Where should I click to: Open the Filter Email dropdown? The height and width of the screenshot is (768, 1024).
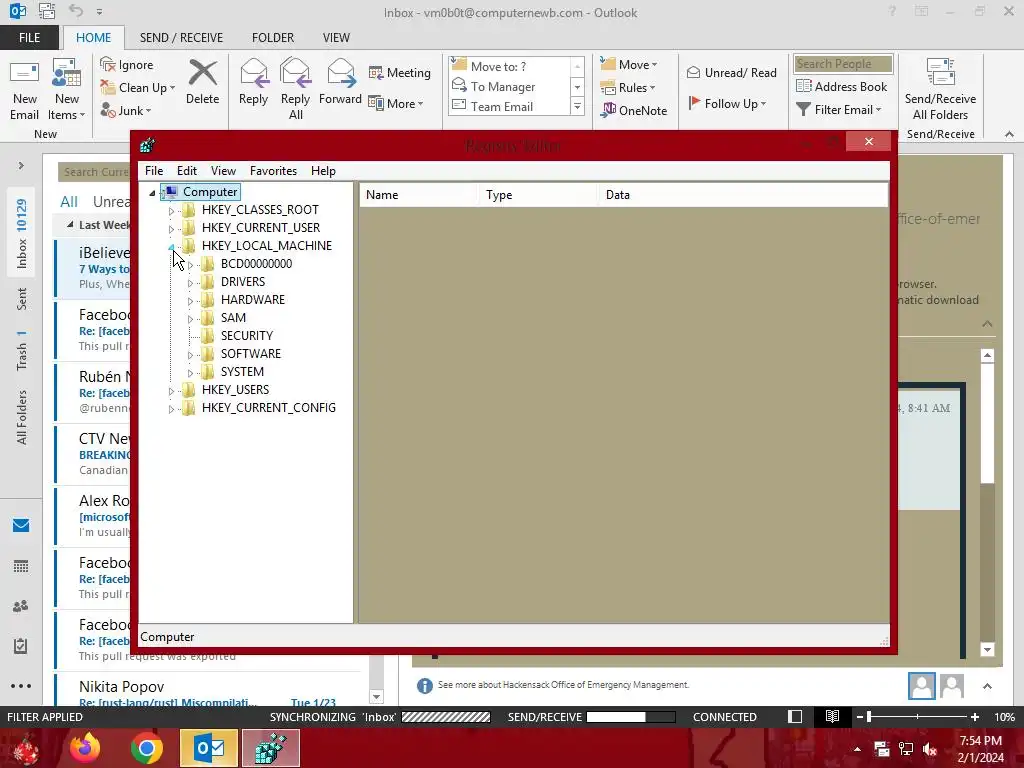[839, 110]
